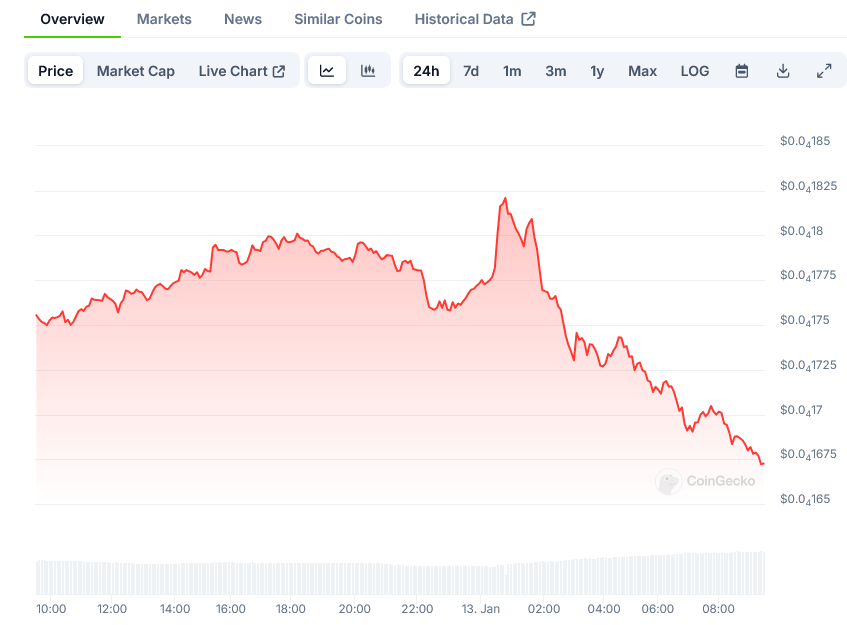847x625 pixels.
Task: Choose the 1m time range
Action: 512,71
